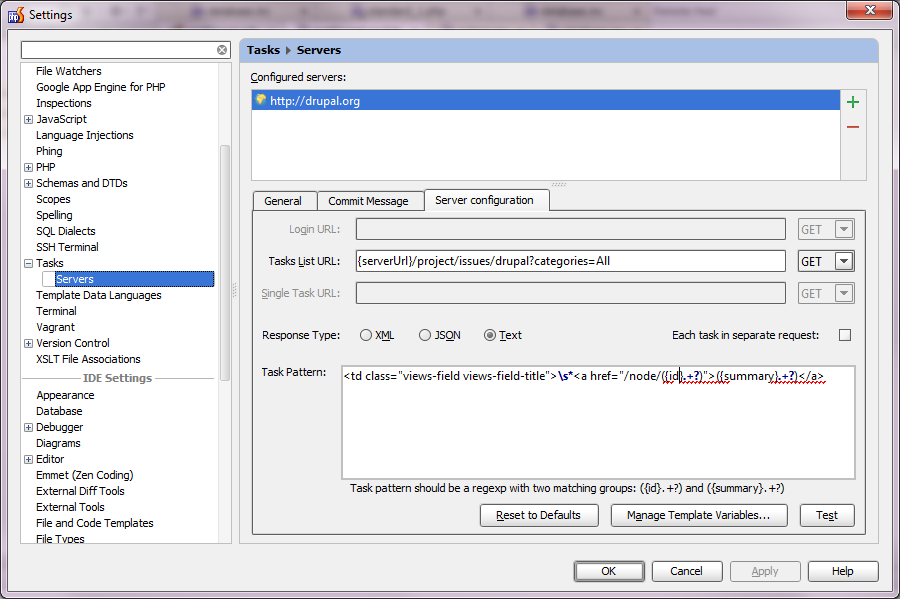Open Spelling settings
Image resolution: width=900 pixels, height=599 pixels.
pyautogui.click(x=54, y=215)
